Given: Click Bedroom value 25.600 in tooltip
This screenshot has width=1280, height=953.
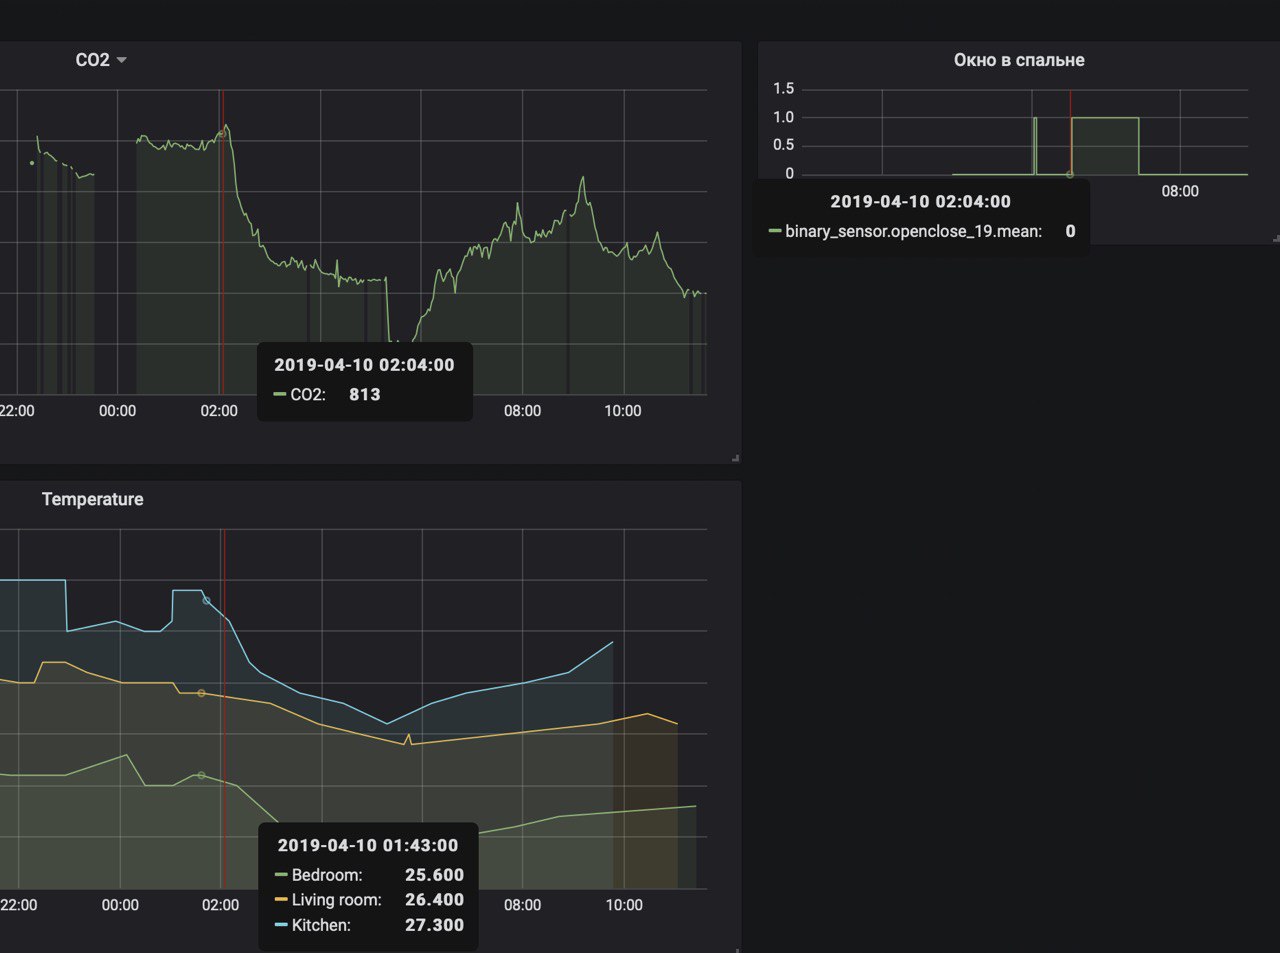Looking at the screenshot, I should point(434,875).
